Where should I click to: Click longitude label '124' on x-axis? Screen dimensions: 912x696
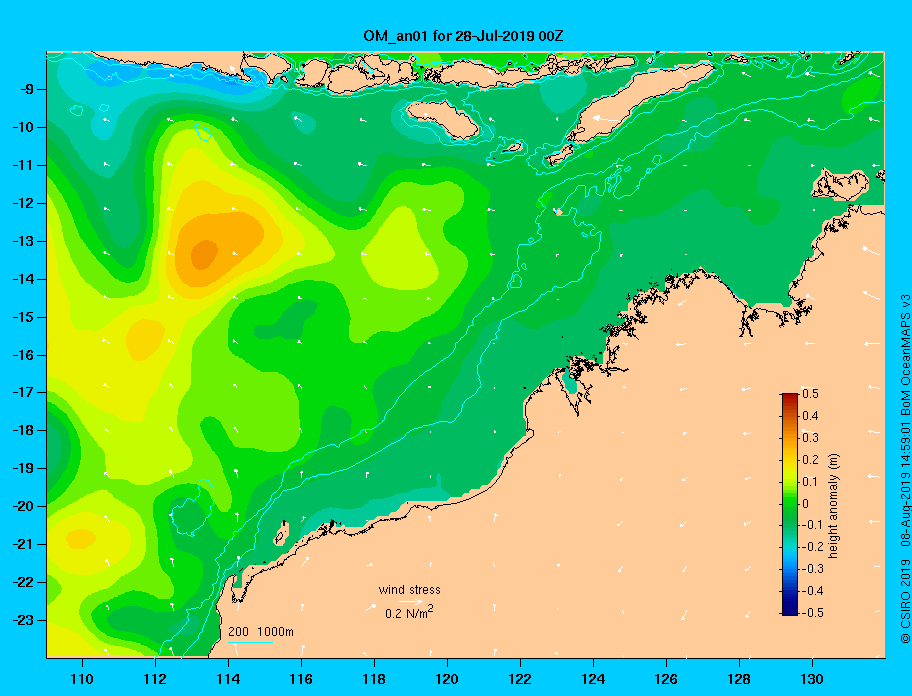tap(593, 679)
